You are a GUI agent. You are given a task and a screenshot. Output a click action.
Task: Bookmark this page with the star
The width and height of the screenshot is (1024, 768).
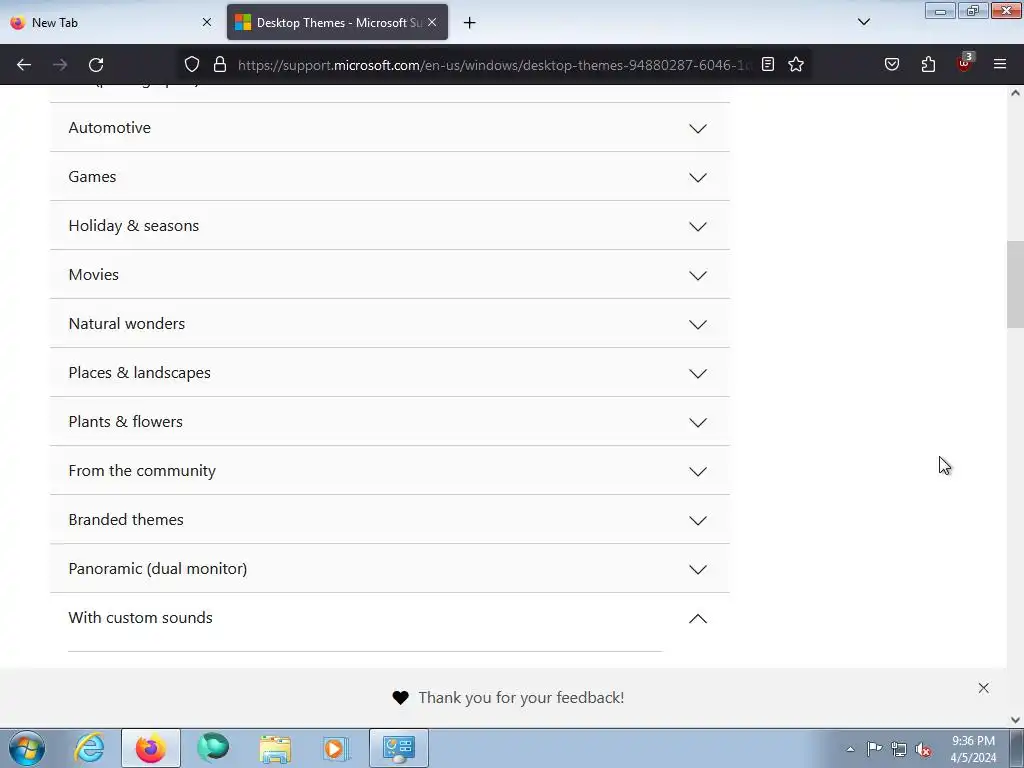[795, 64]
